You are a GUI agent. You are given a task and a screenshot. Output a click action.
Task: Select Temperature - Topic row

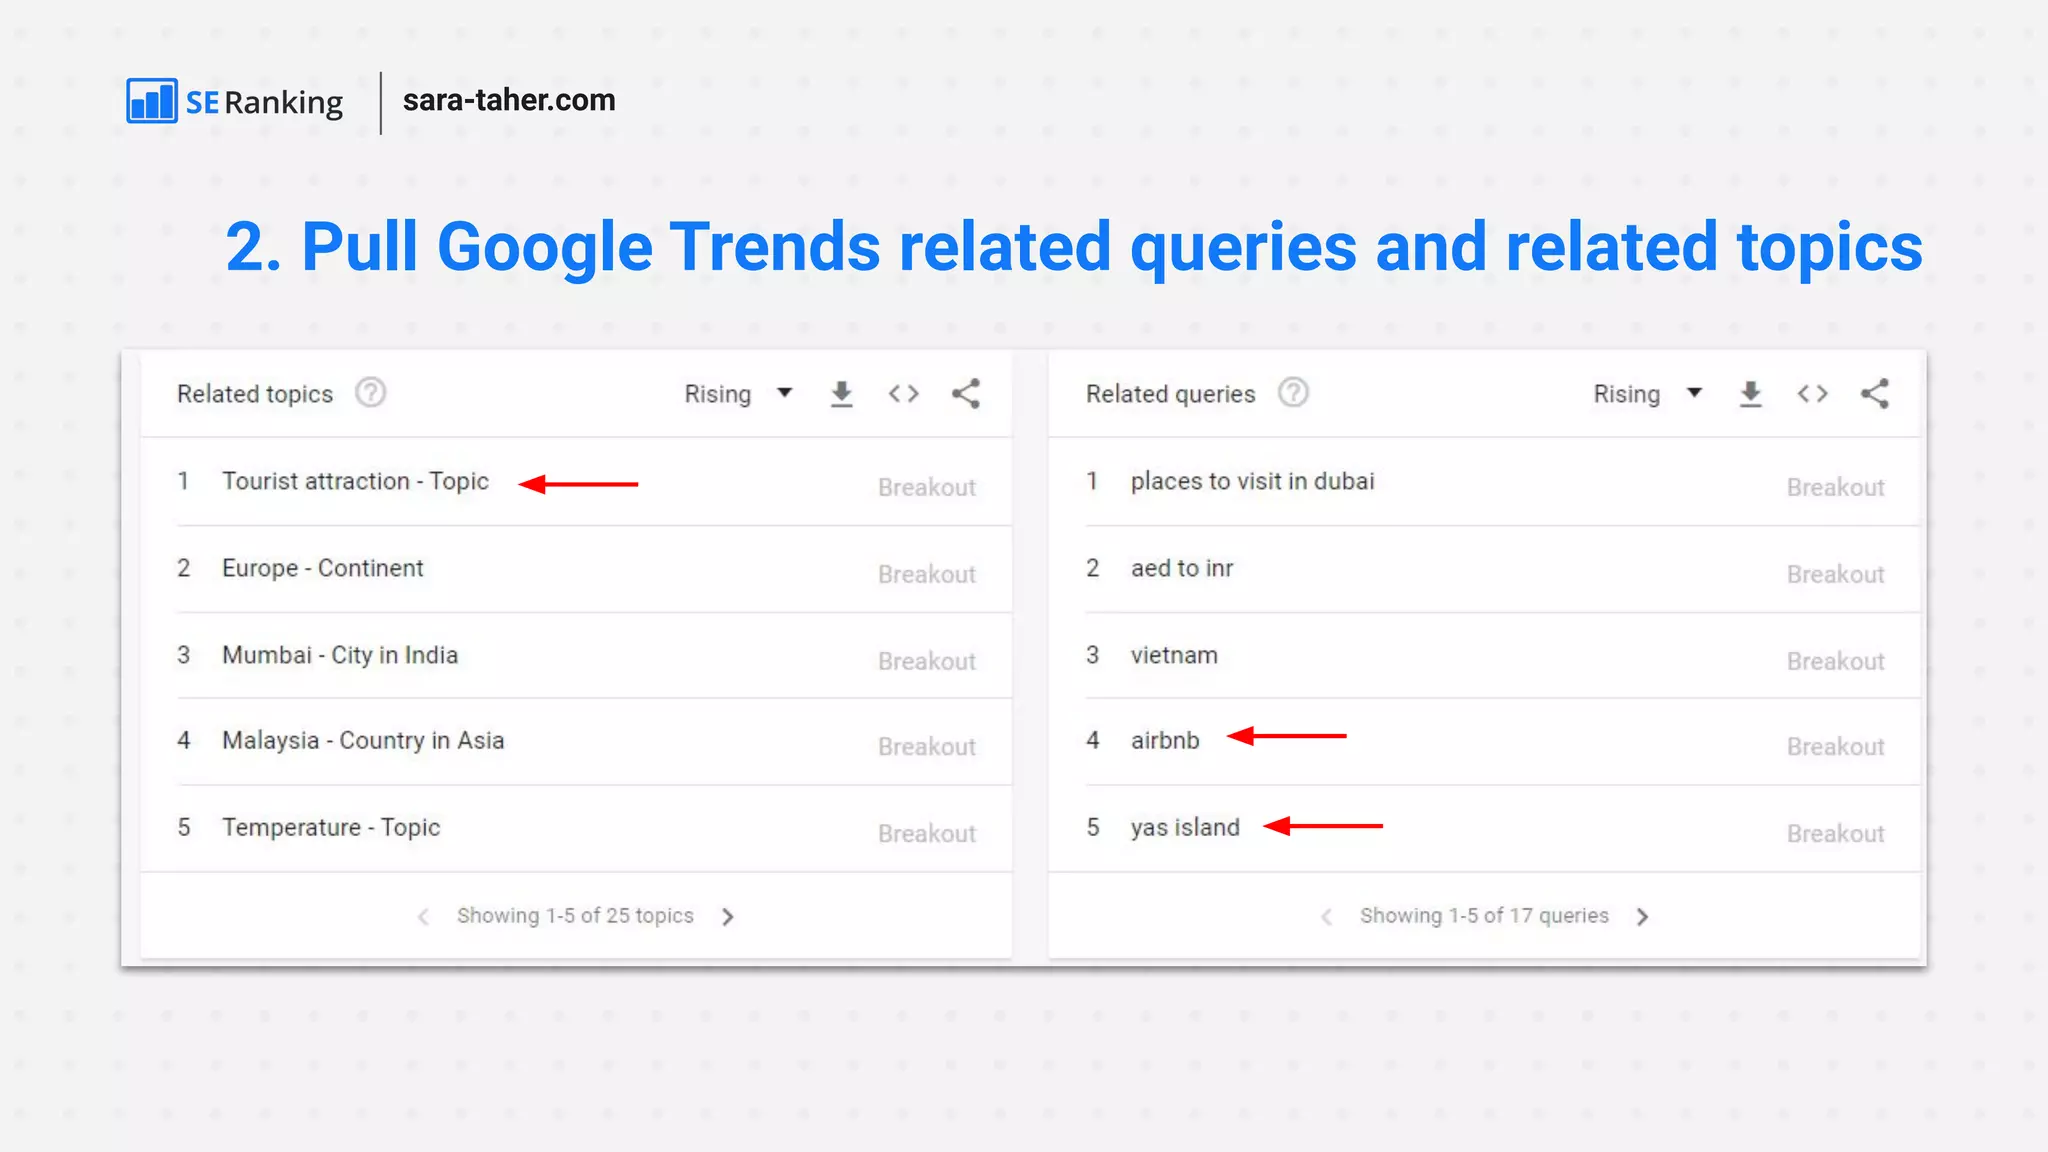[x=576, y=828]
